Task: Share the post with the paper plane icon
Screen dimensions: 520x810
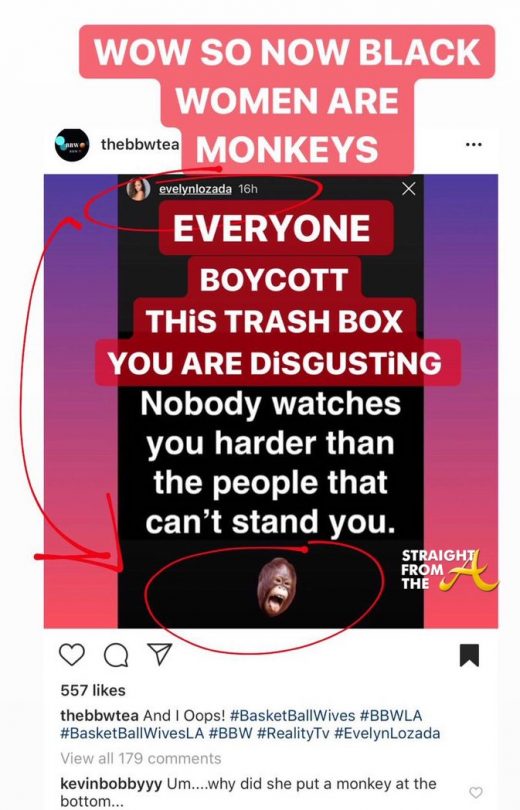Action: 159,653
